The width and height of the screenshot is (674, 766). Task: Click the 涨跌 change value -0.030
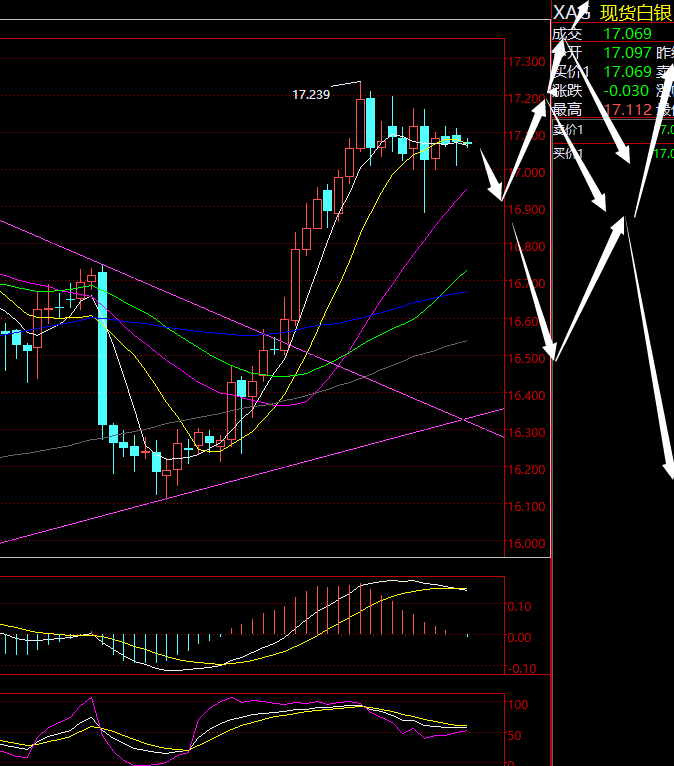[626, 91]
